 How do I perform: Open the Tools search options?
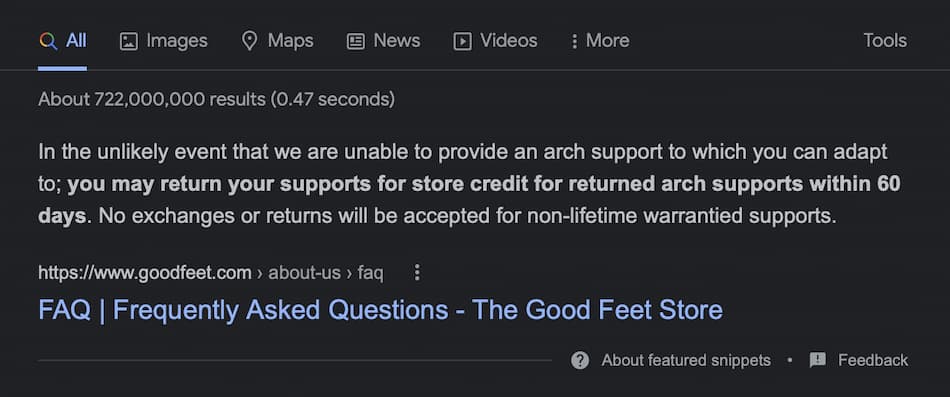[x=885, y=41]
